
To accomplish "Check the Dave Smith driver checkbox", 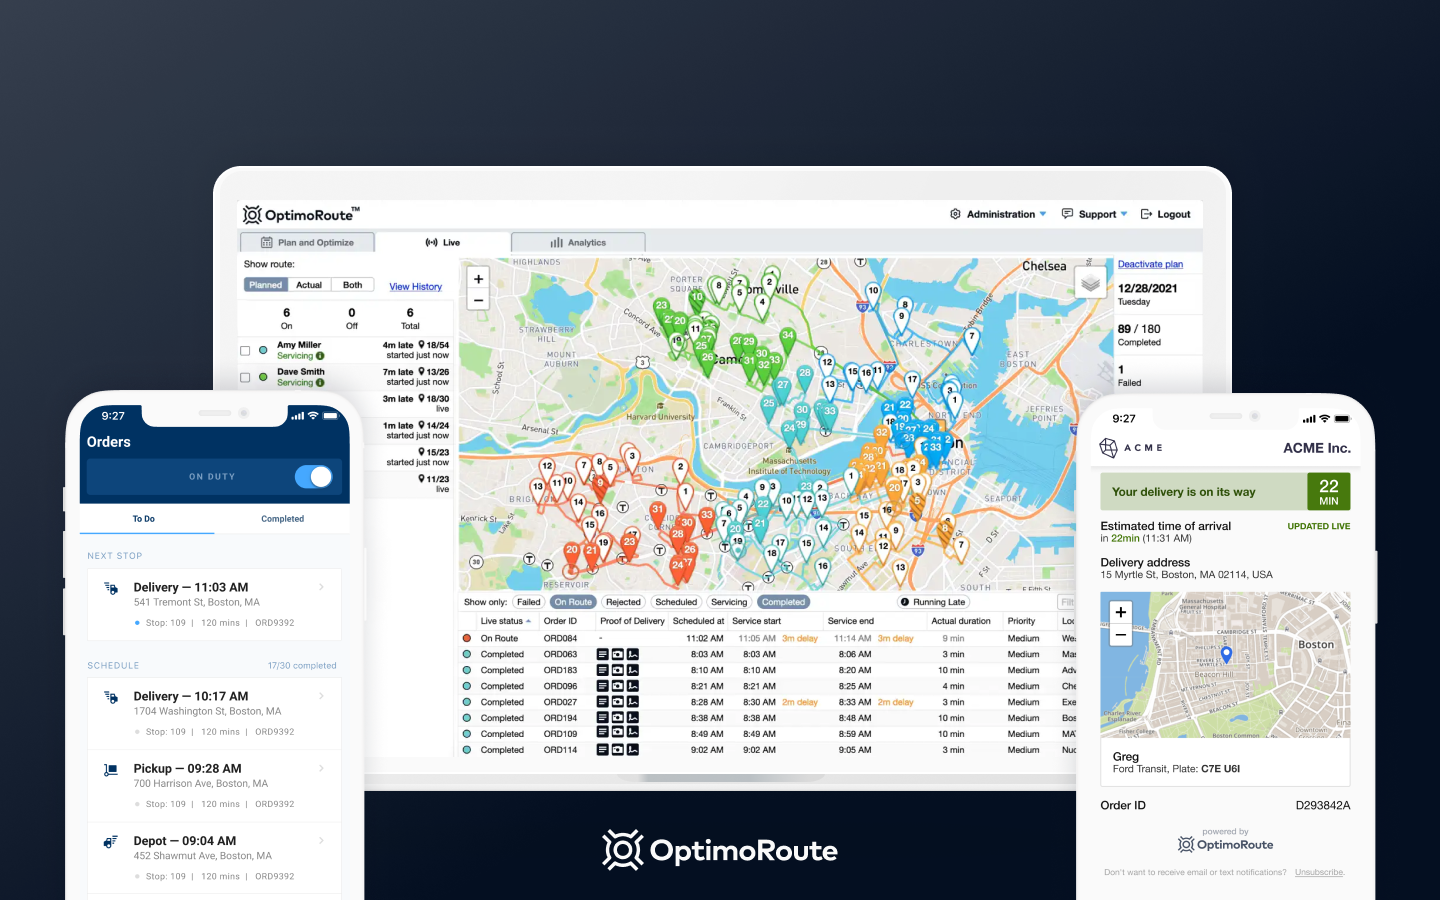I will [x=245, y=378].
